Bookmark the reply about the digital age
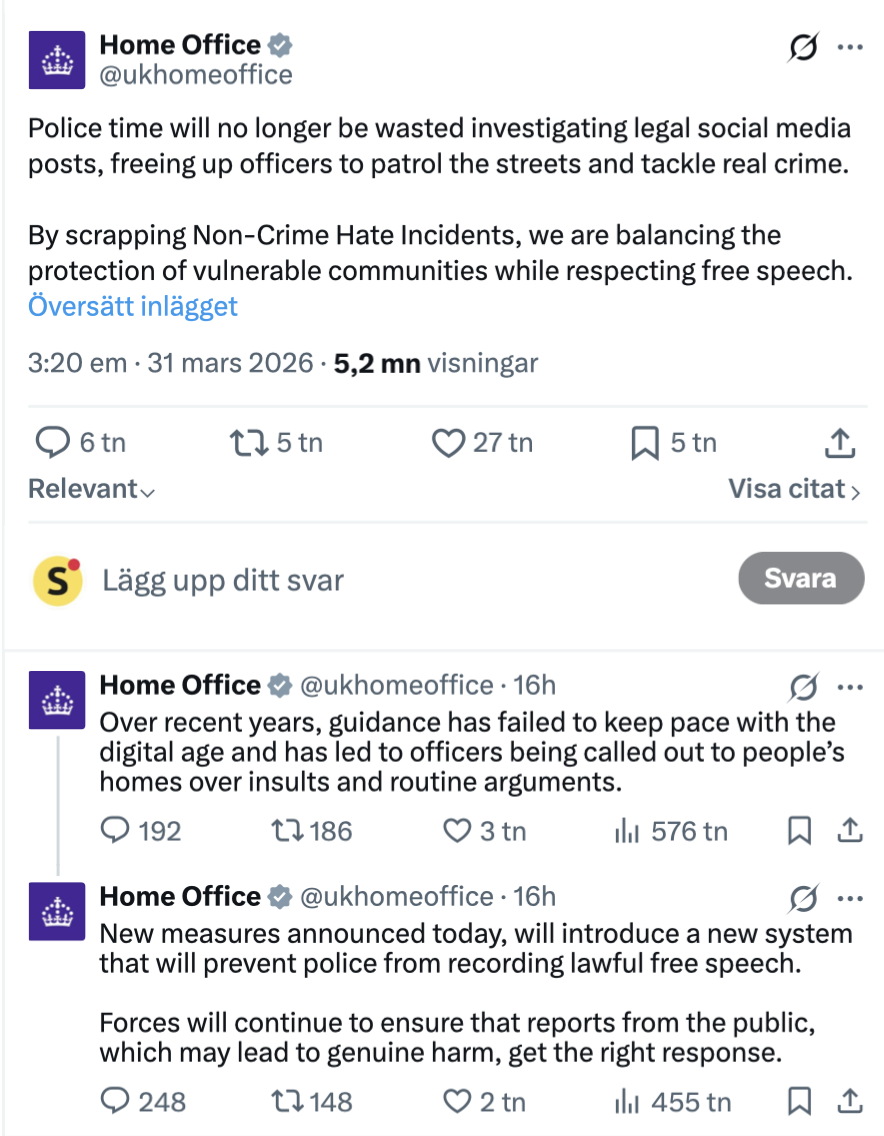This screenshot has width=884, height=1136. 799,831
